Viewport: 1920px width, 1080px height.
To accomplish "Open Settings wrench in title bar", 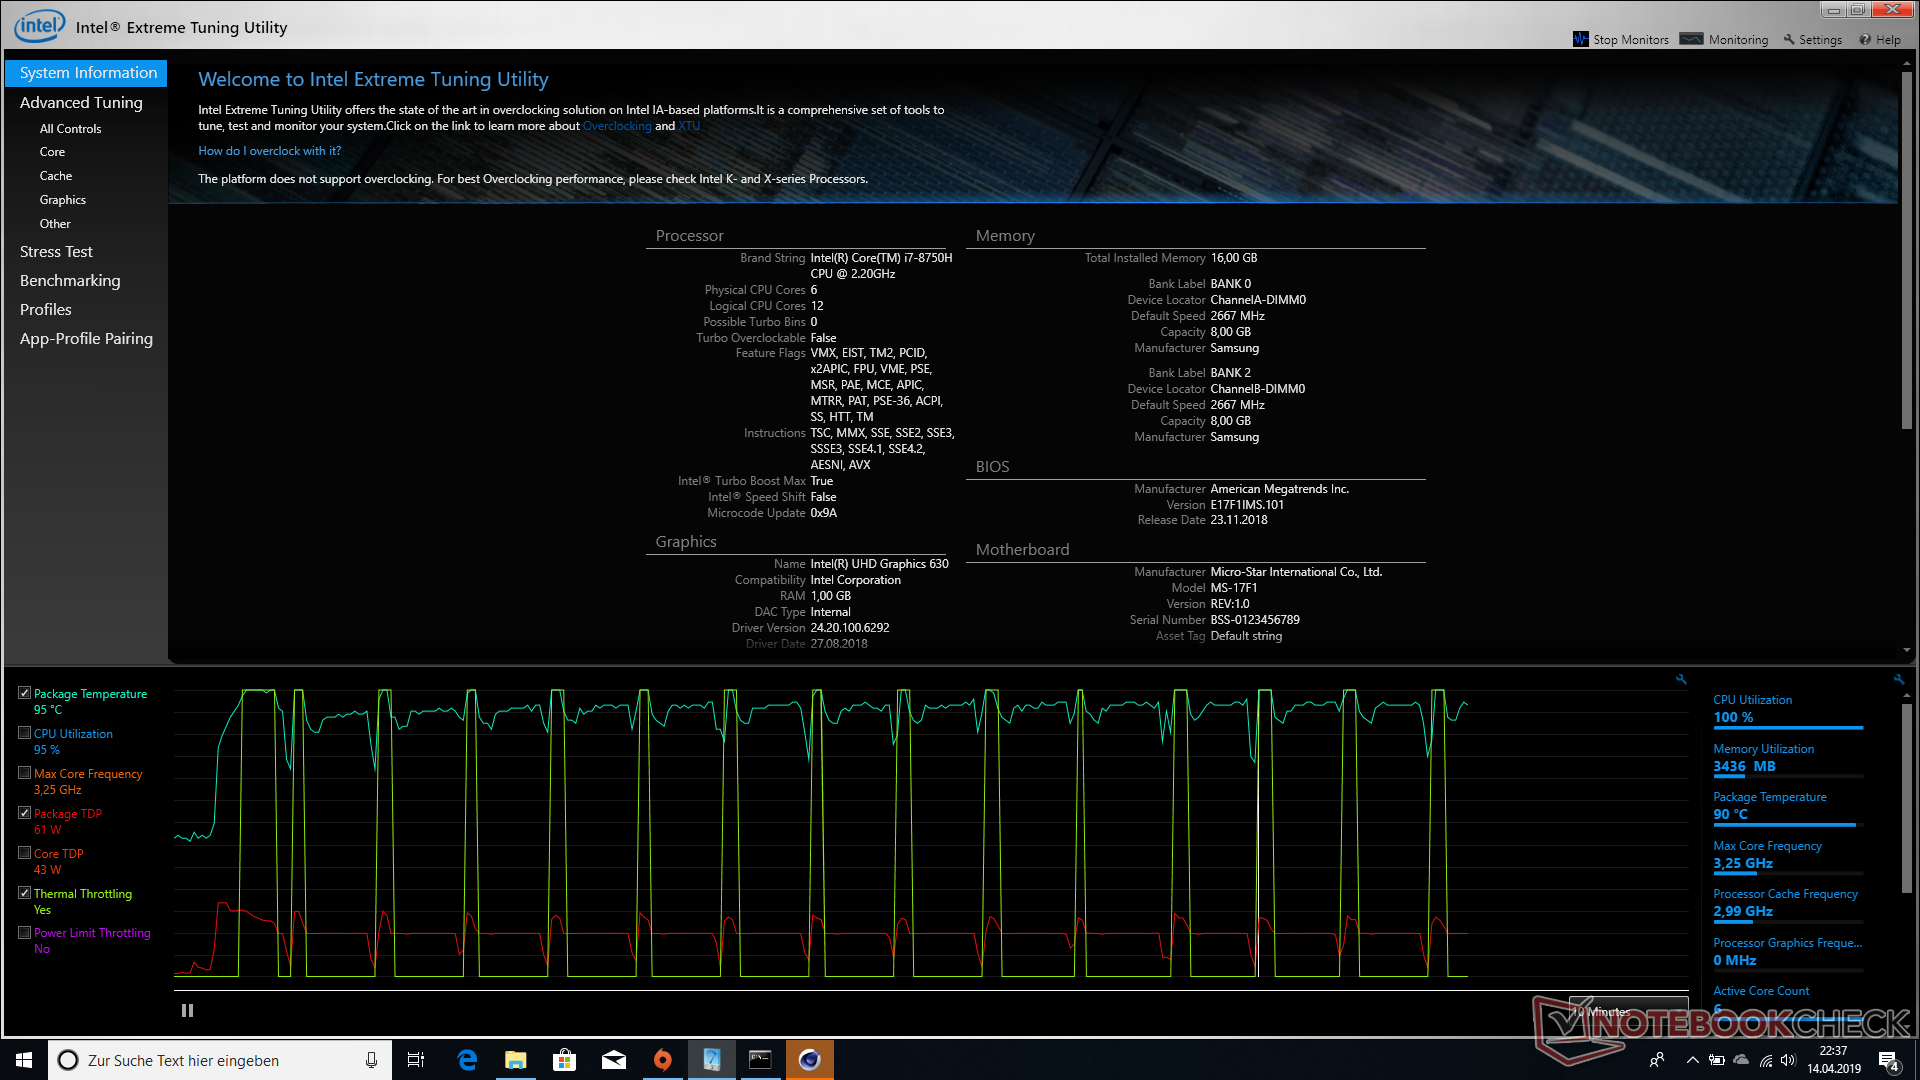I will pyautogui.click(x=1789, y=39).
